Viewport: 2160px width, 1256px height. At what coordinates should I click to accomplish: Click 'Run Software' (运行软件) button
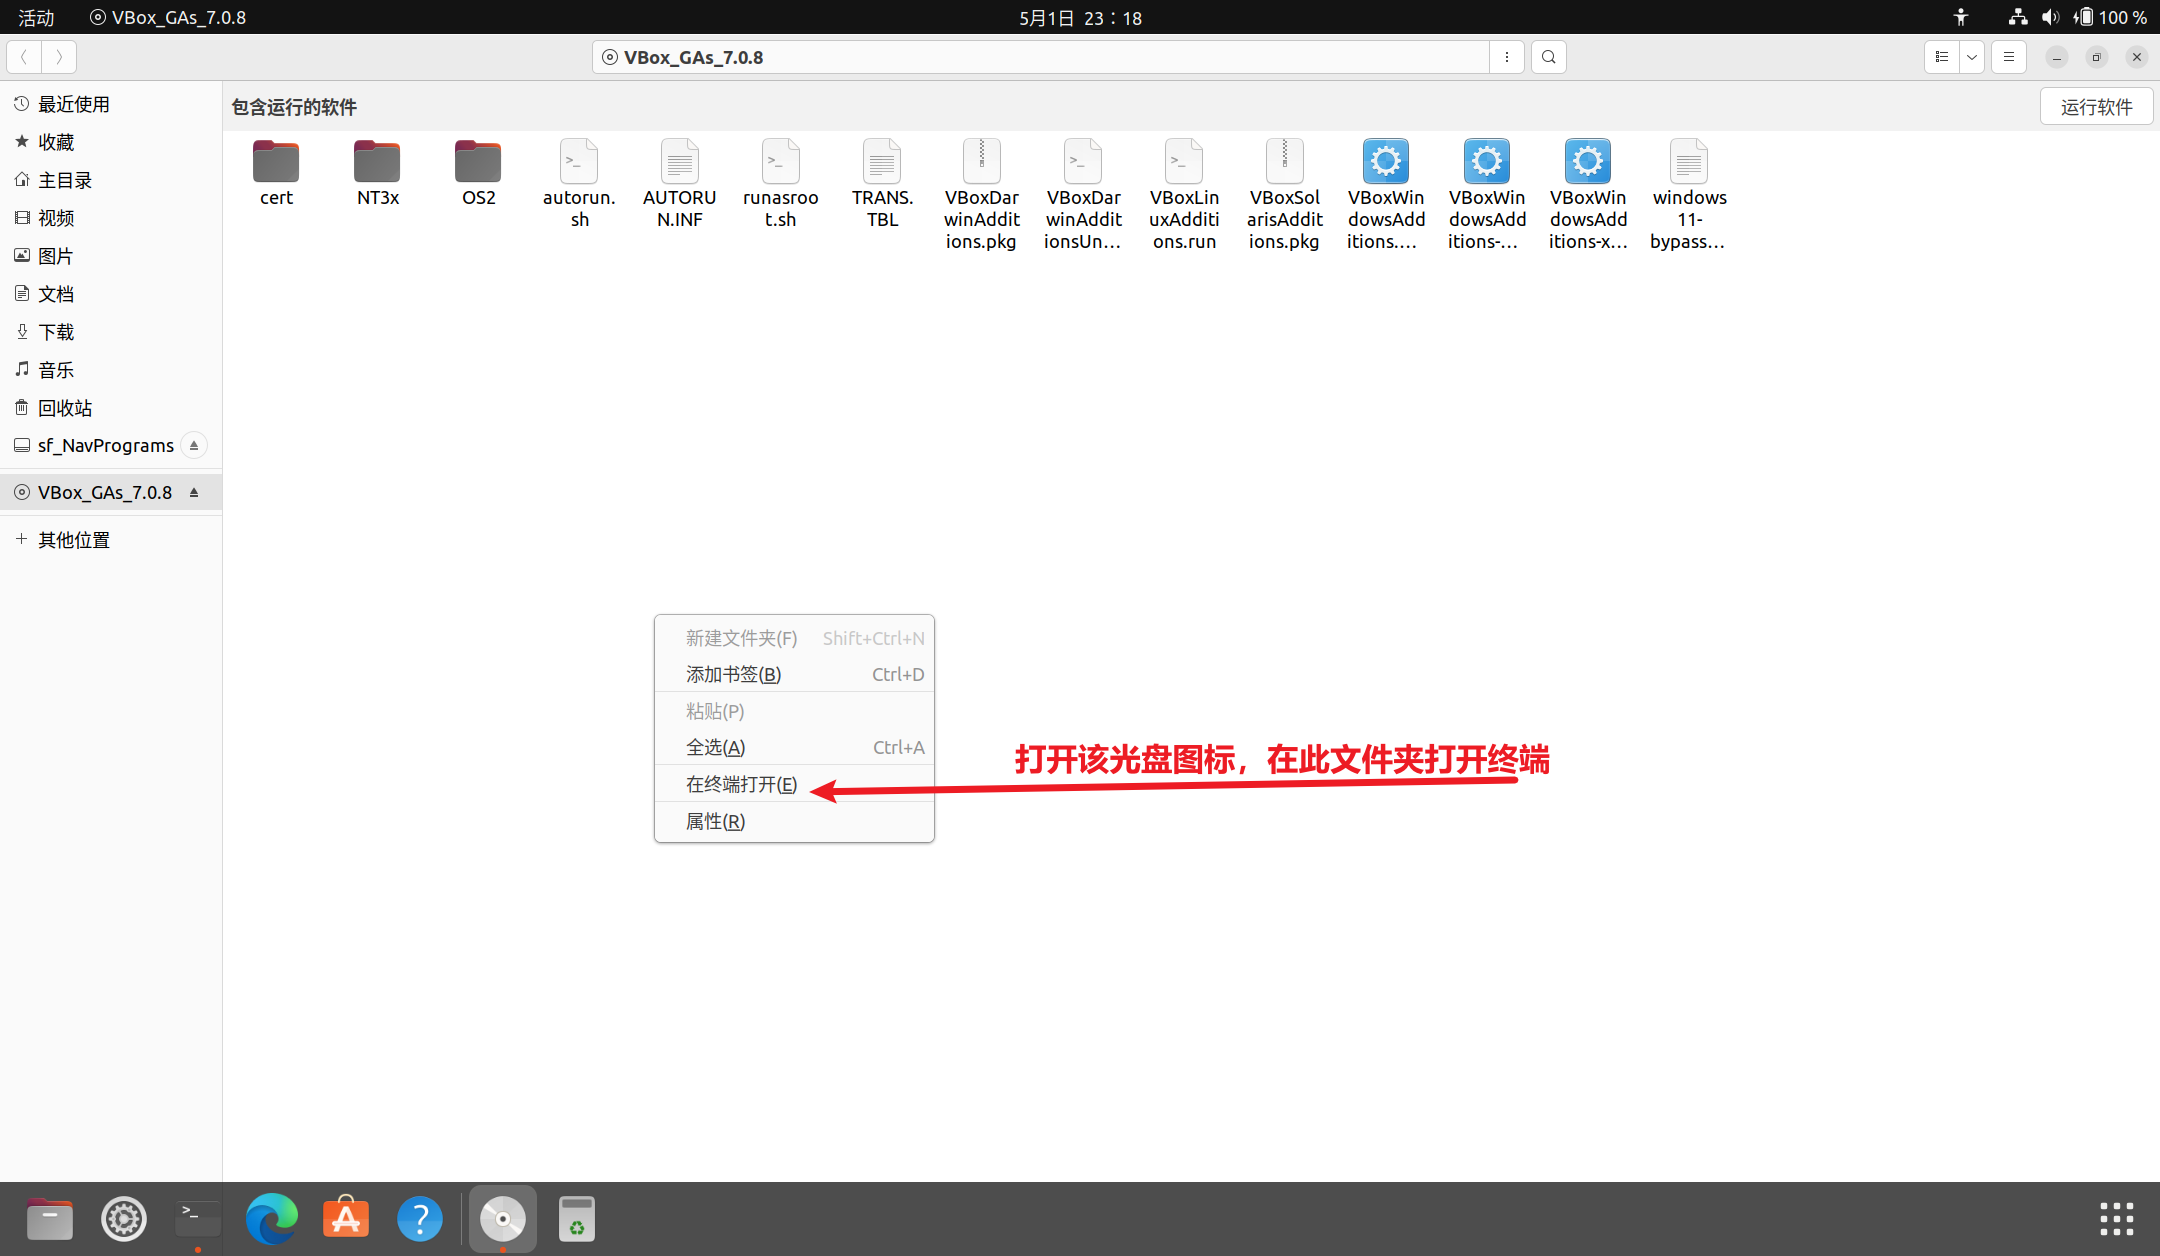[2096, 107]
